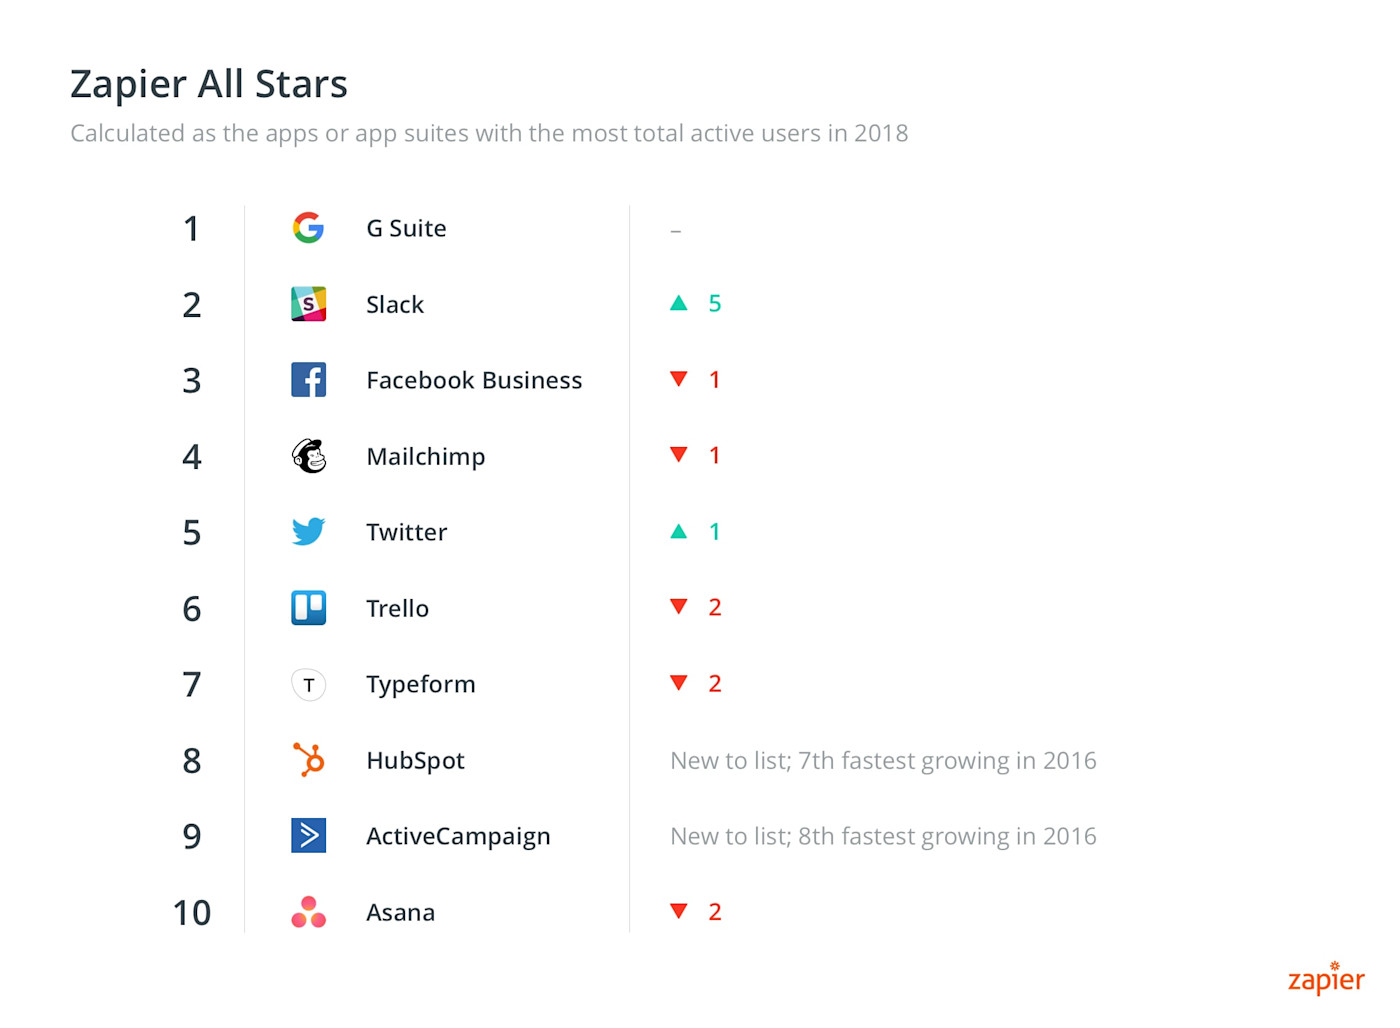Click the Asana three-dots icon

pos(308,912)
